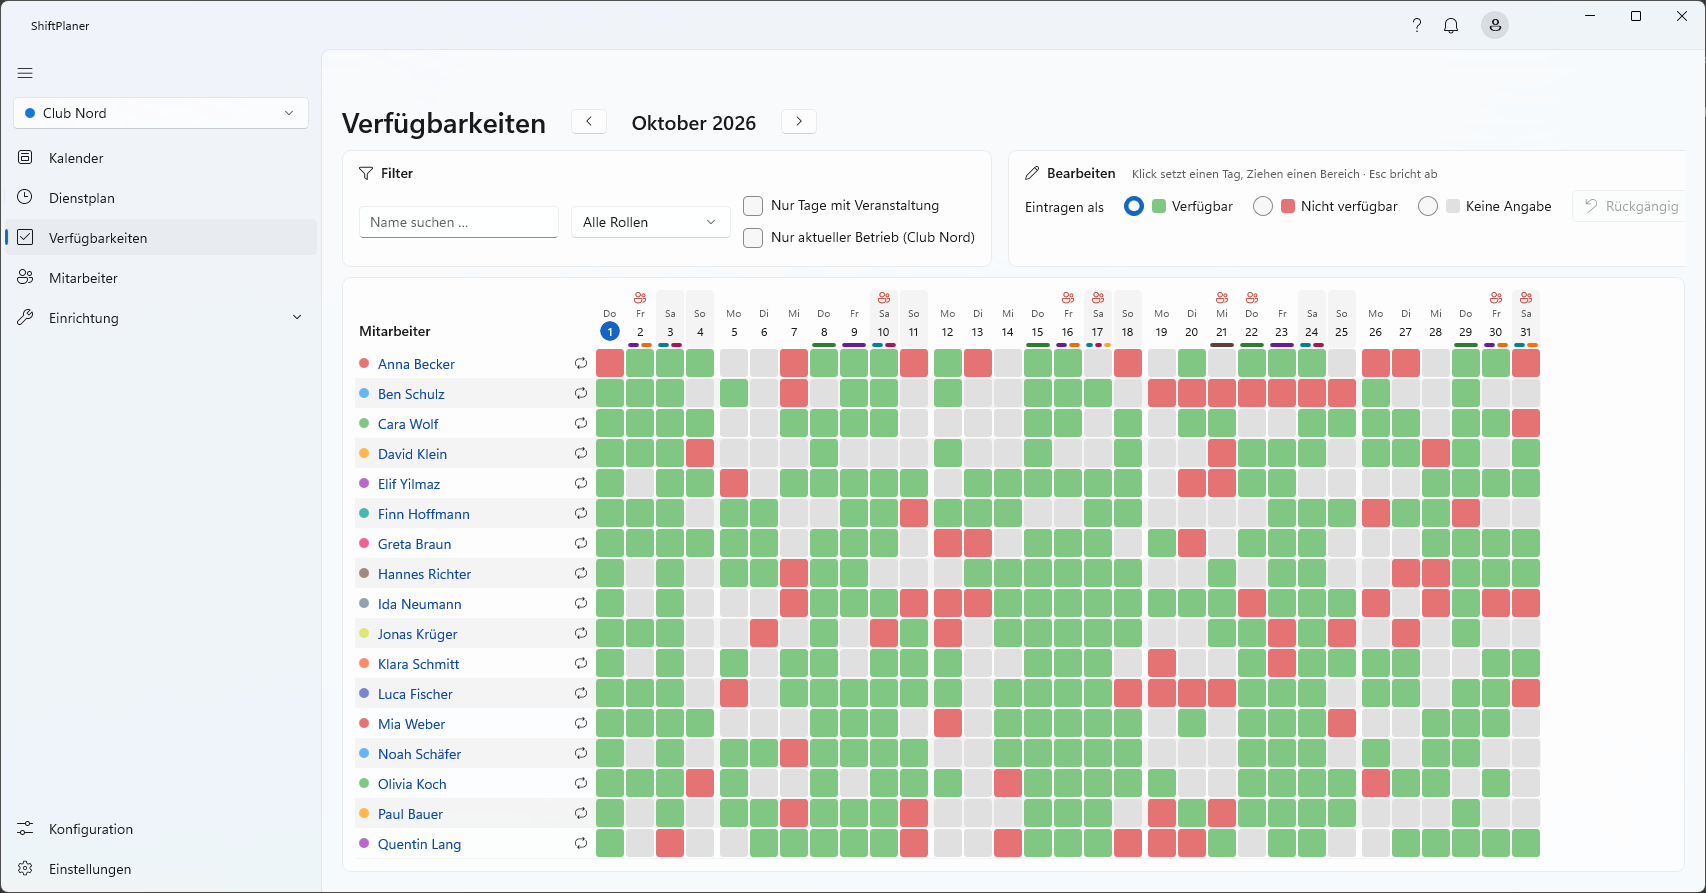Select the Nicht verfügbar radio option
1706x893 pixels.
click(x=1263, y=206)
